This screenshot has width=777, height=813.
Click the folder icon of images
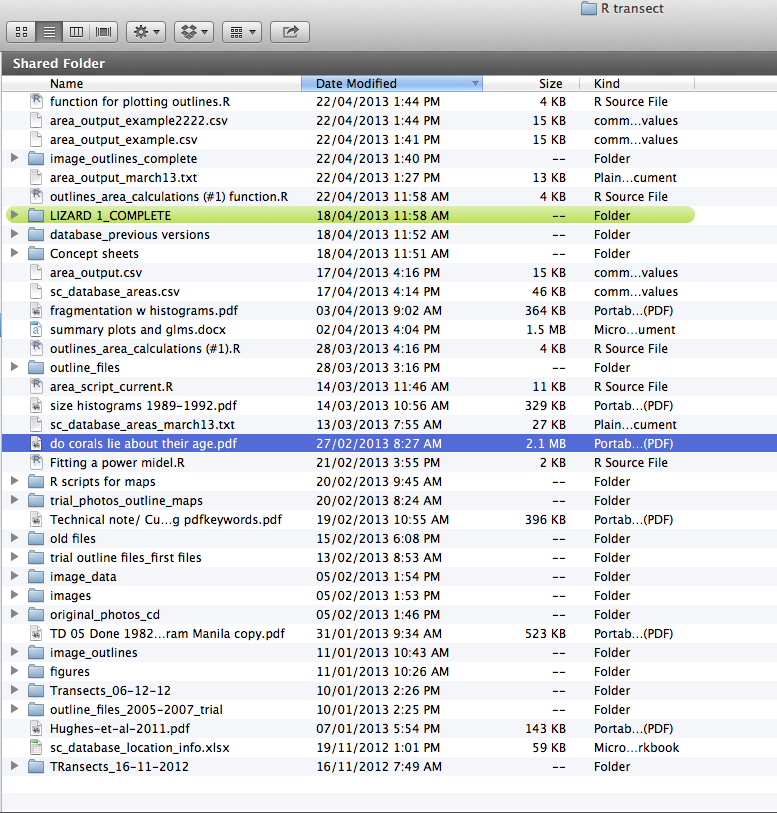(36, 595)
